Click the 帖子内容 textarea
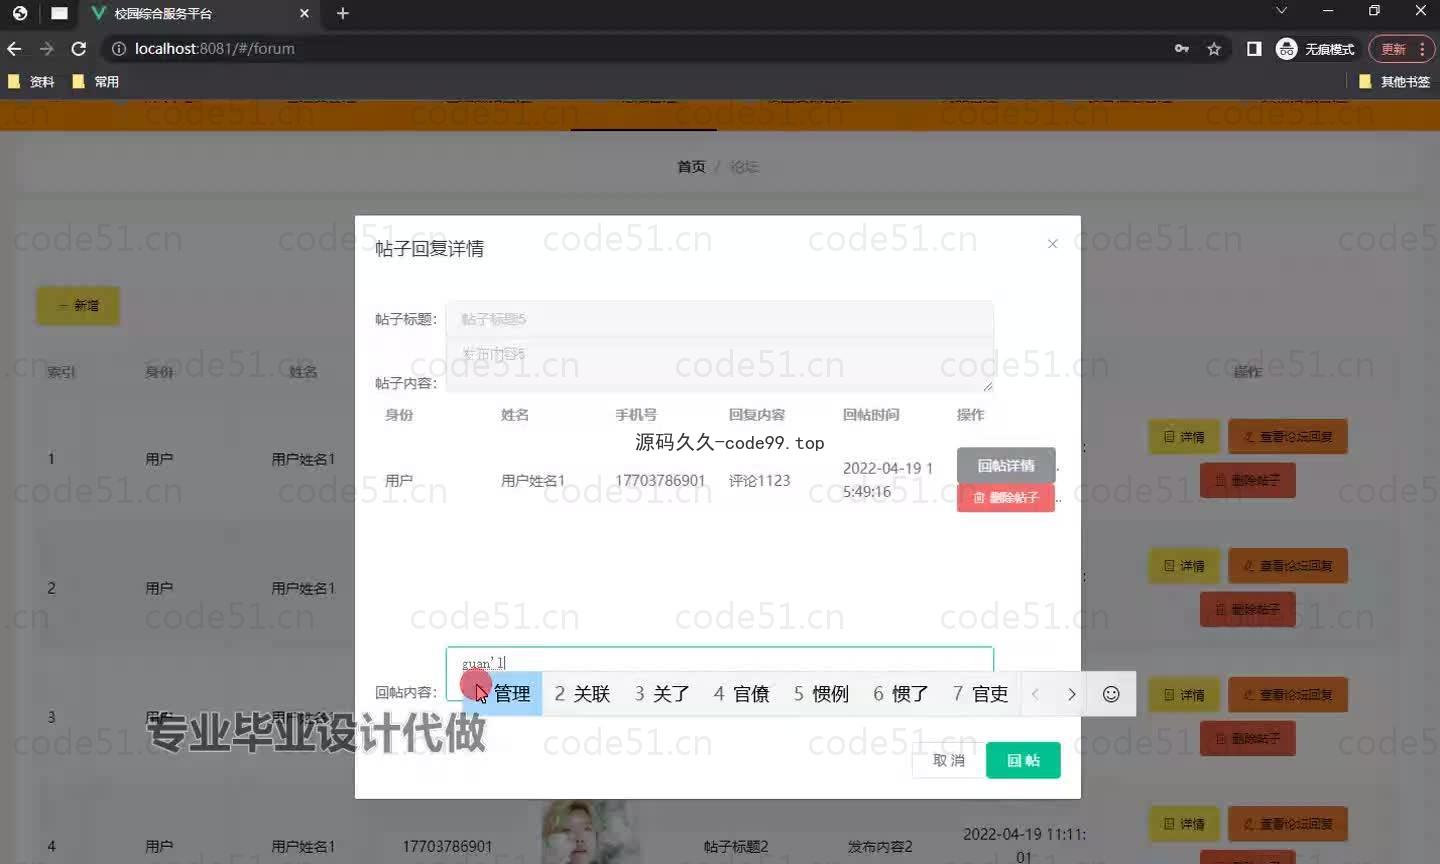 pyautogui.click(x=719, y=365)
